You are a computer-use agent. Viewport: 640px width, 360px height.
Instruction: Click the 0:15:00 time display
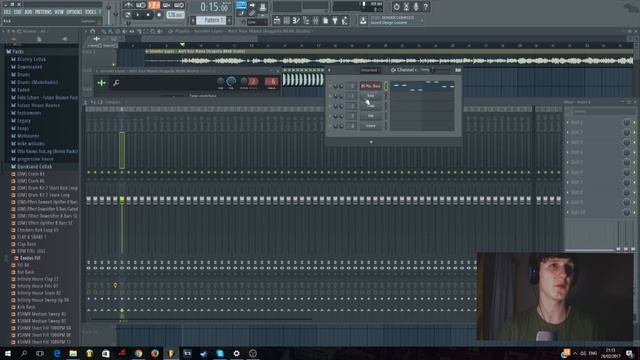tap(215, 7)
